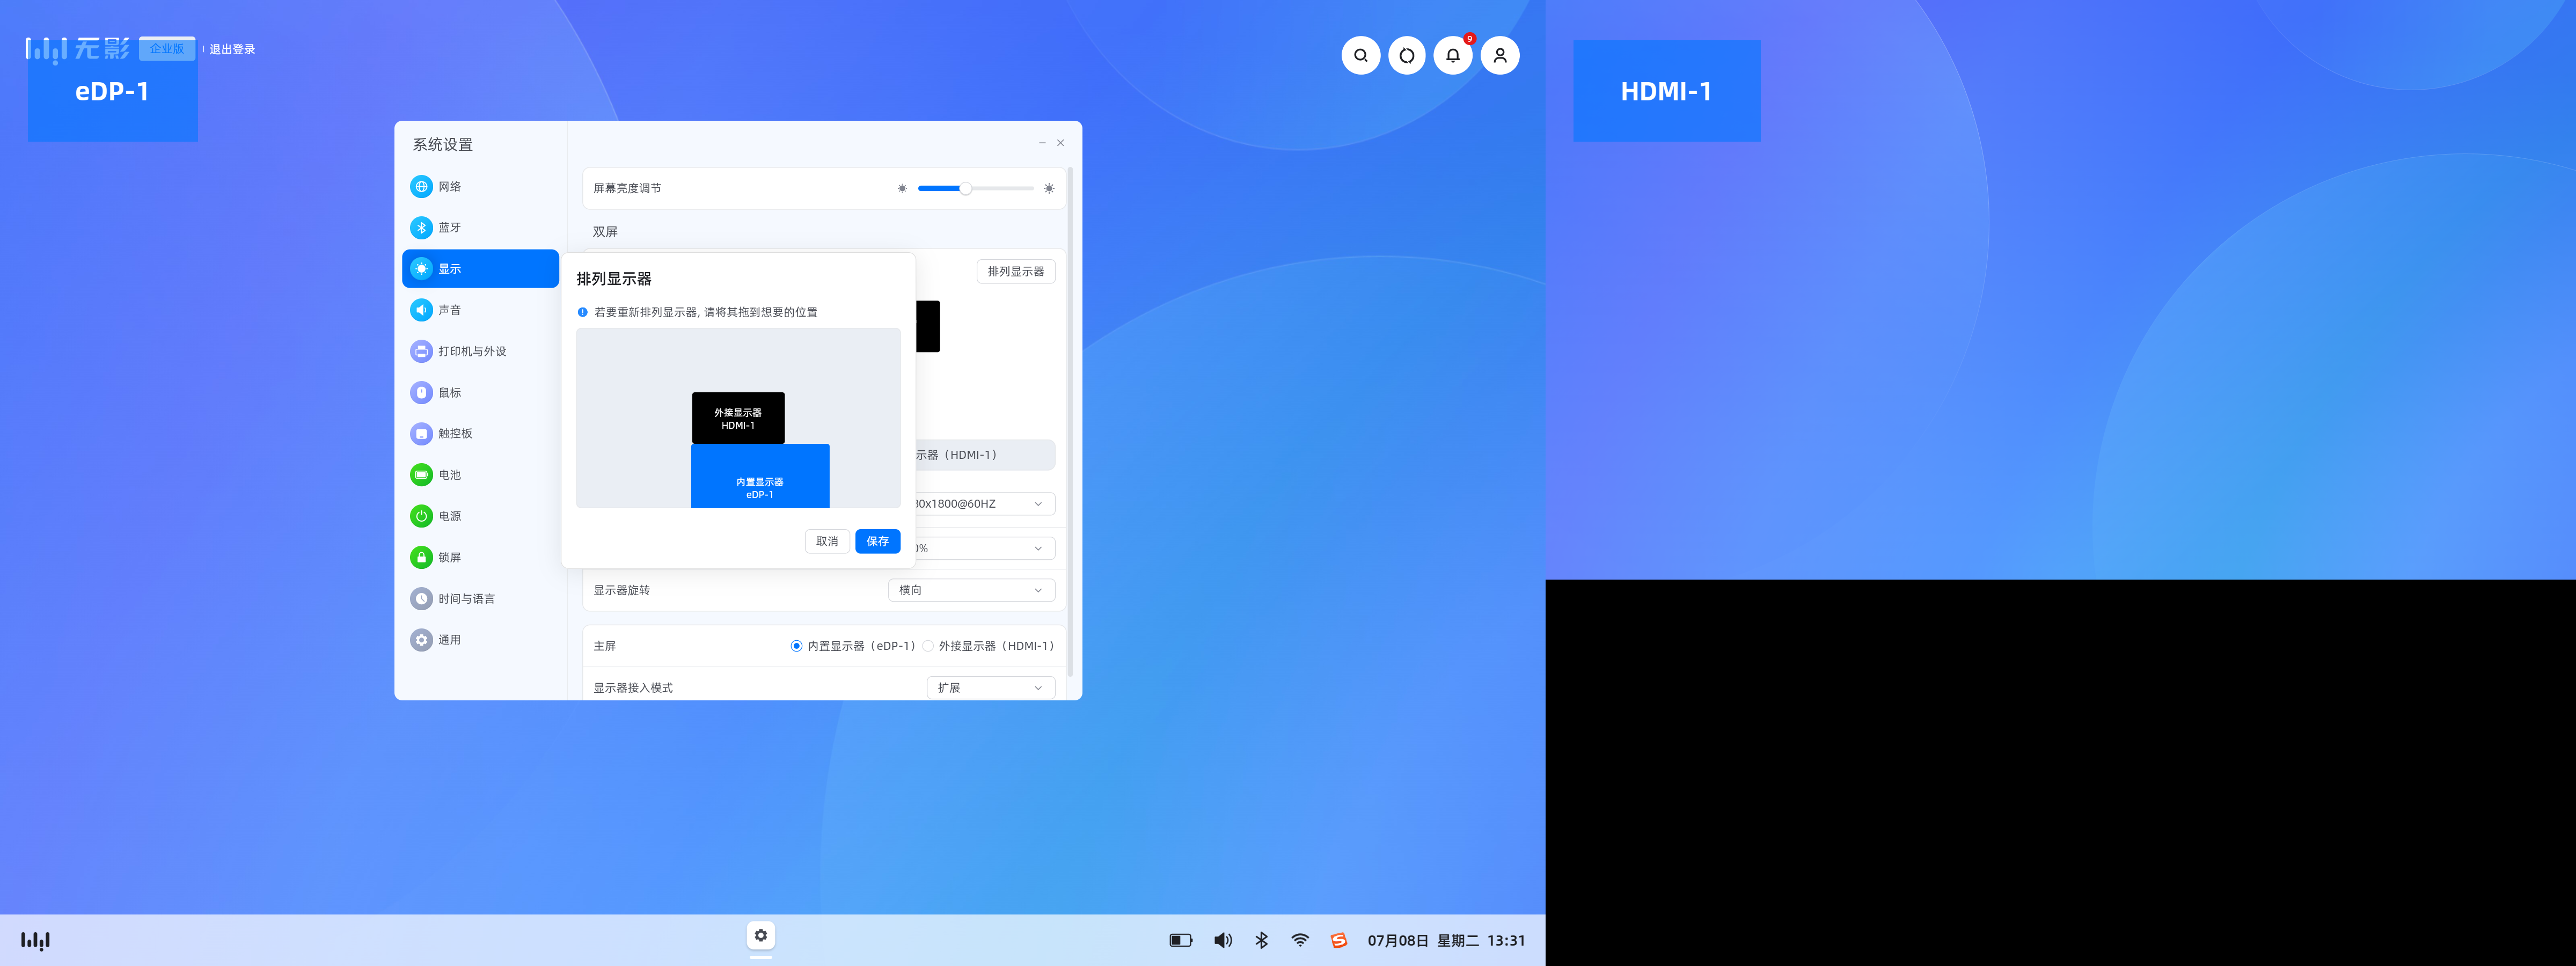2576x966 pixels.
Task: Click the taskbar date and time
Action: pyautogui.click(x=1446, y=940)
